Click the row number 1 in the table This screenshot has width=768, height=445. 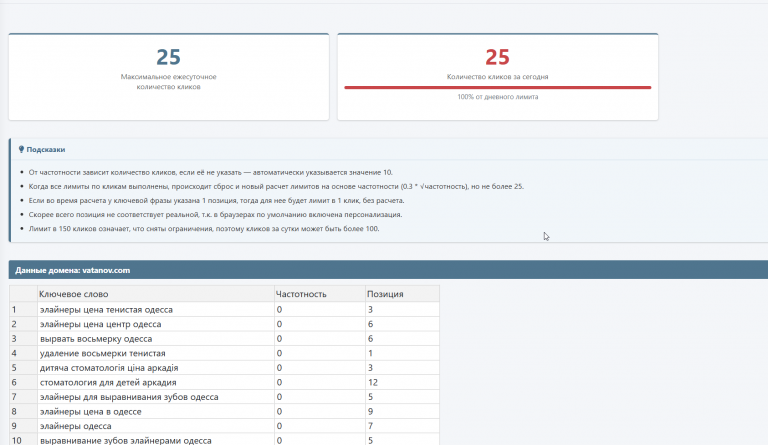[23, 309]
